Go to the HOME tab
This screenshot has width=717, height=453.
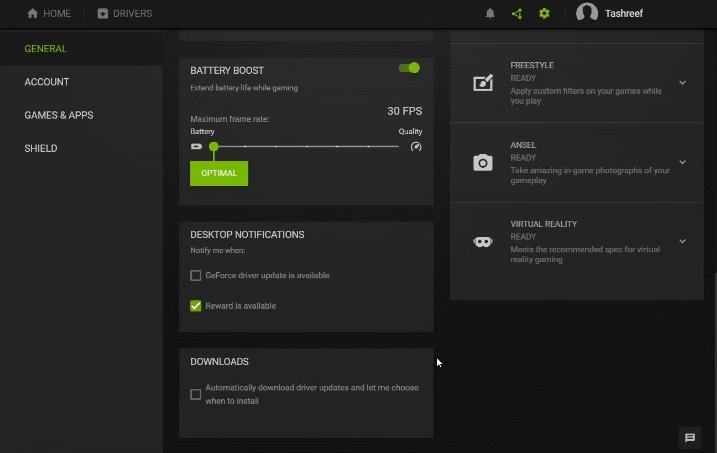(x=49, y=14)
